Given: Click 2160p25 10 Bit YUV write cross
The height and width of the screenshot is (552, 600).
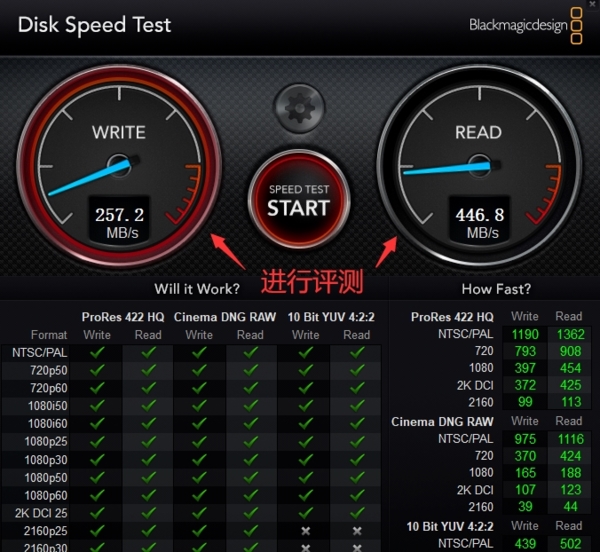Looking at the screenshot, I should pyautogui.click(x=306, y=531).
